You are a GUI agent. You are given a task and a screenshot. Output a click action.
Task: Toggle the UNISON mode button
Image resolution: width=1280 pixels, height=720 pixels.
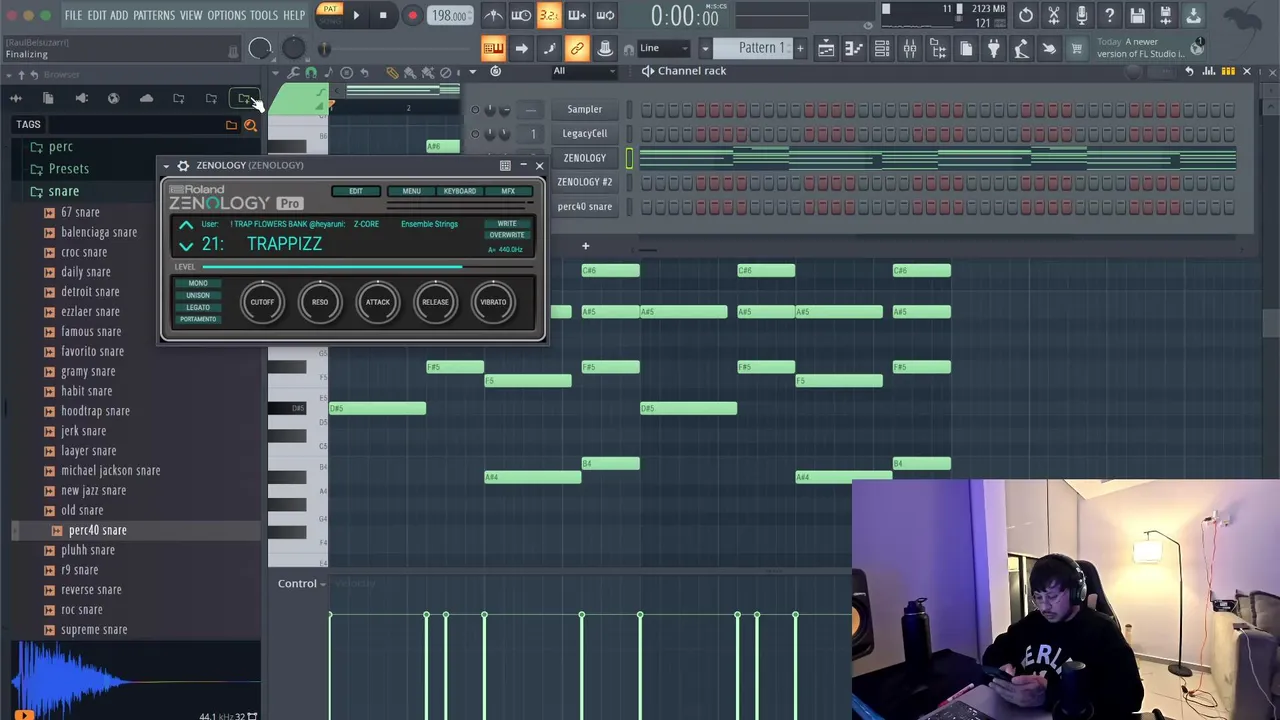198,296
